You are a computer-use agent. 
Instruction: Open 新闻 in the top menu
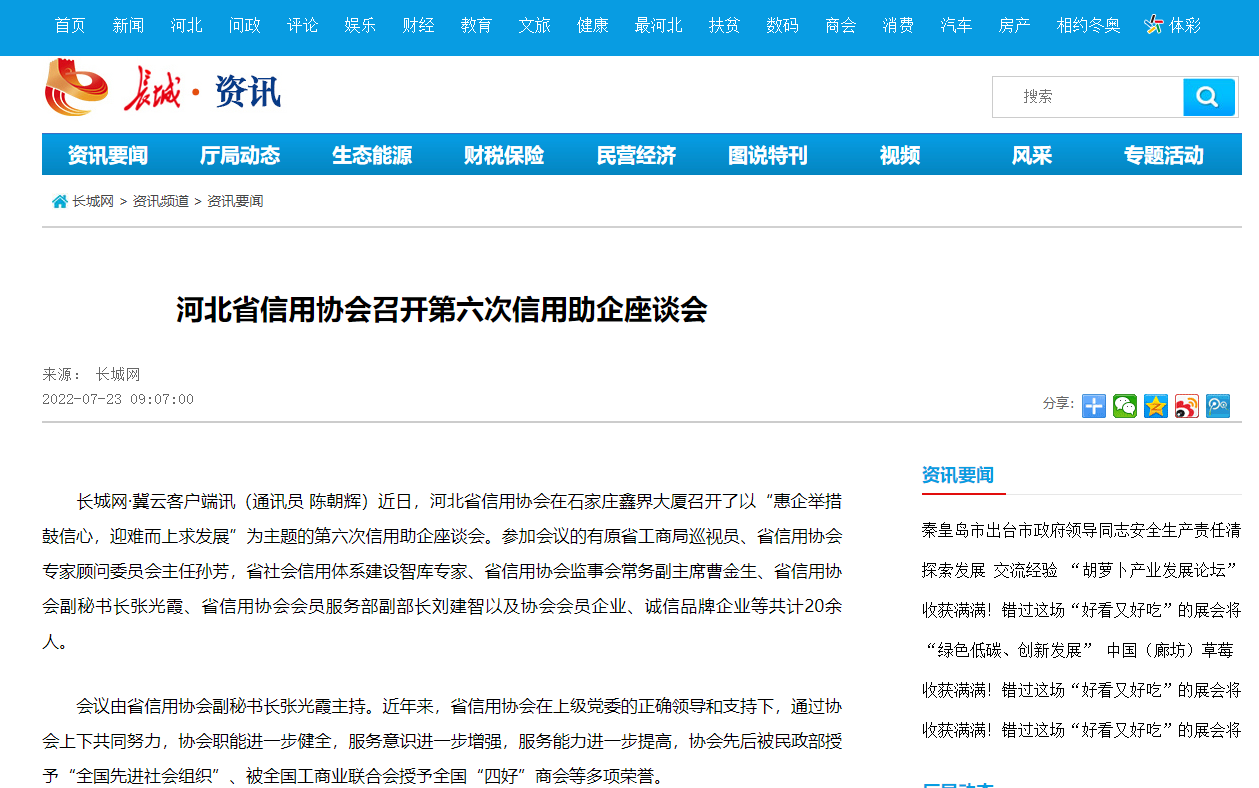coord(128,26)
